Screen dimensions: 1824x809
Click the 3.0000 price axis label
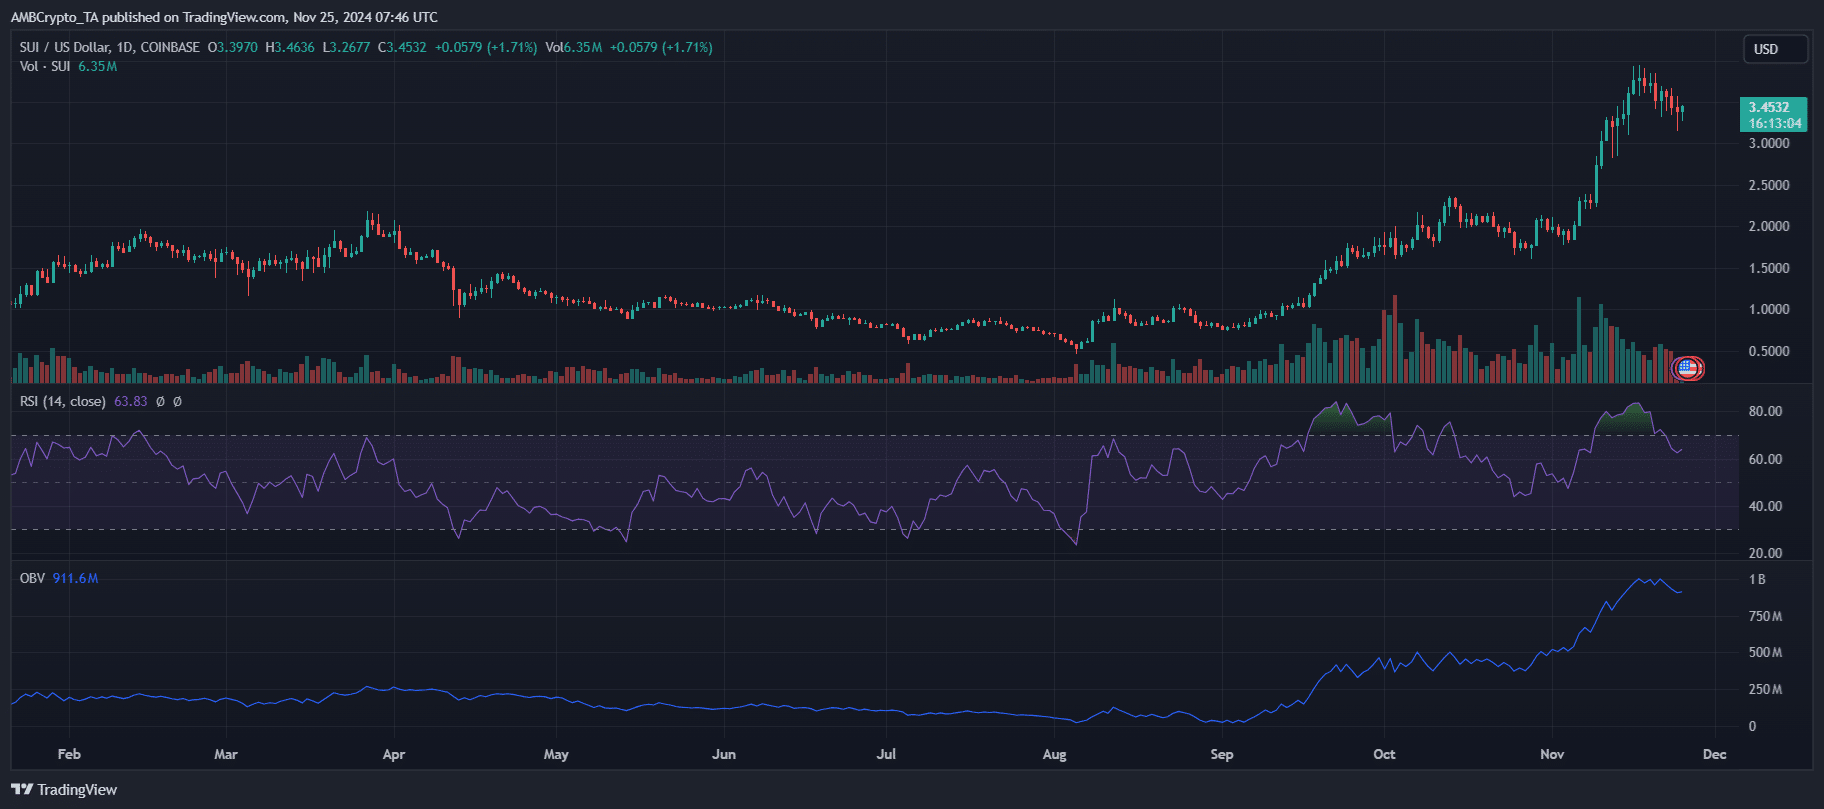click(x=1769, y=143)
